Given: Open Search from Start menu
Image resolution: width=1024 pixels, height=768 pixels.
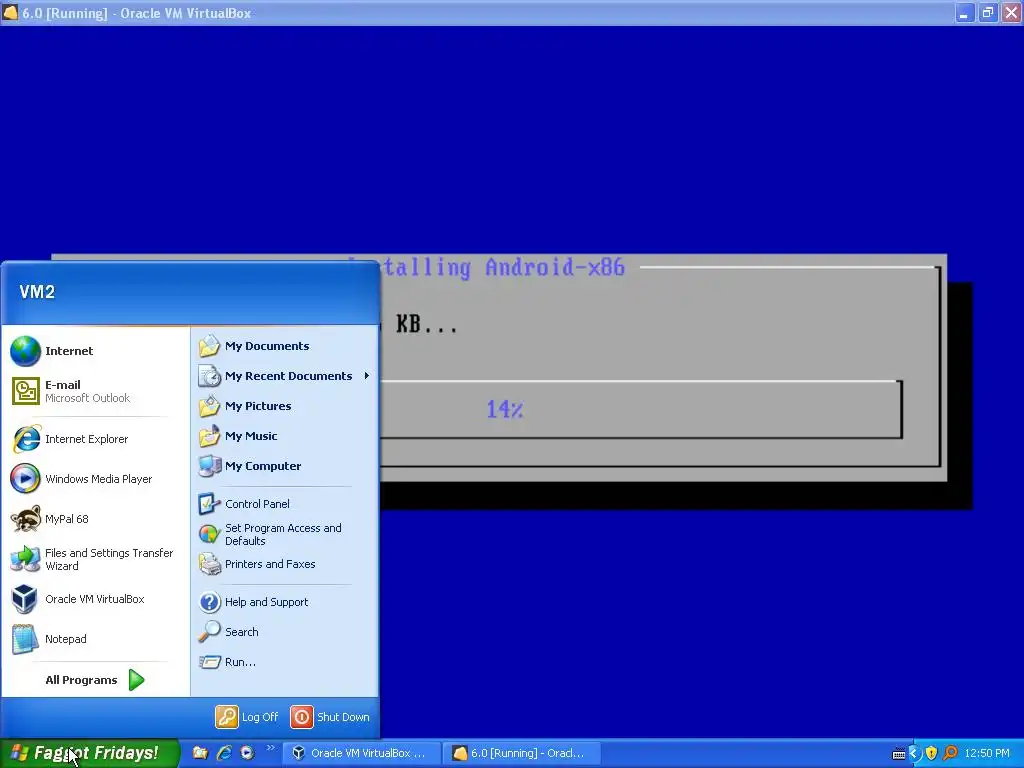Looking at the screenshot, I should click(284, 632).
